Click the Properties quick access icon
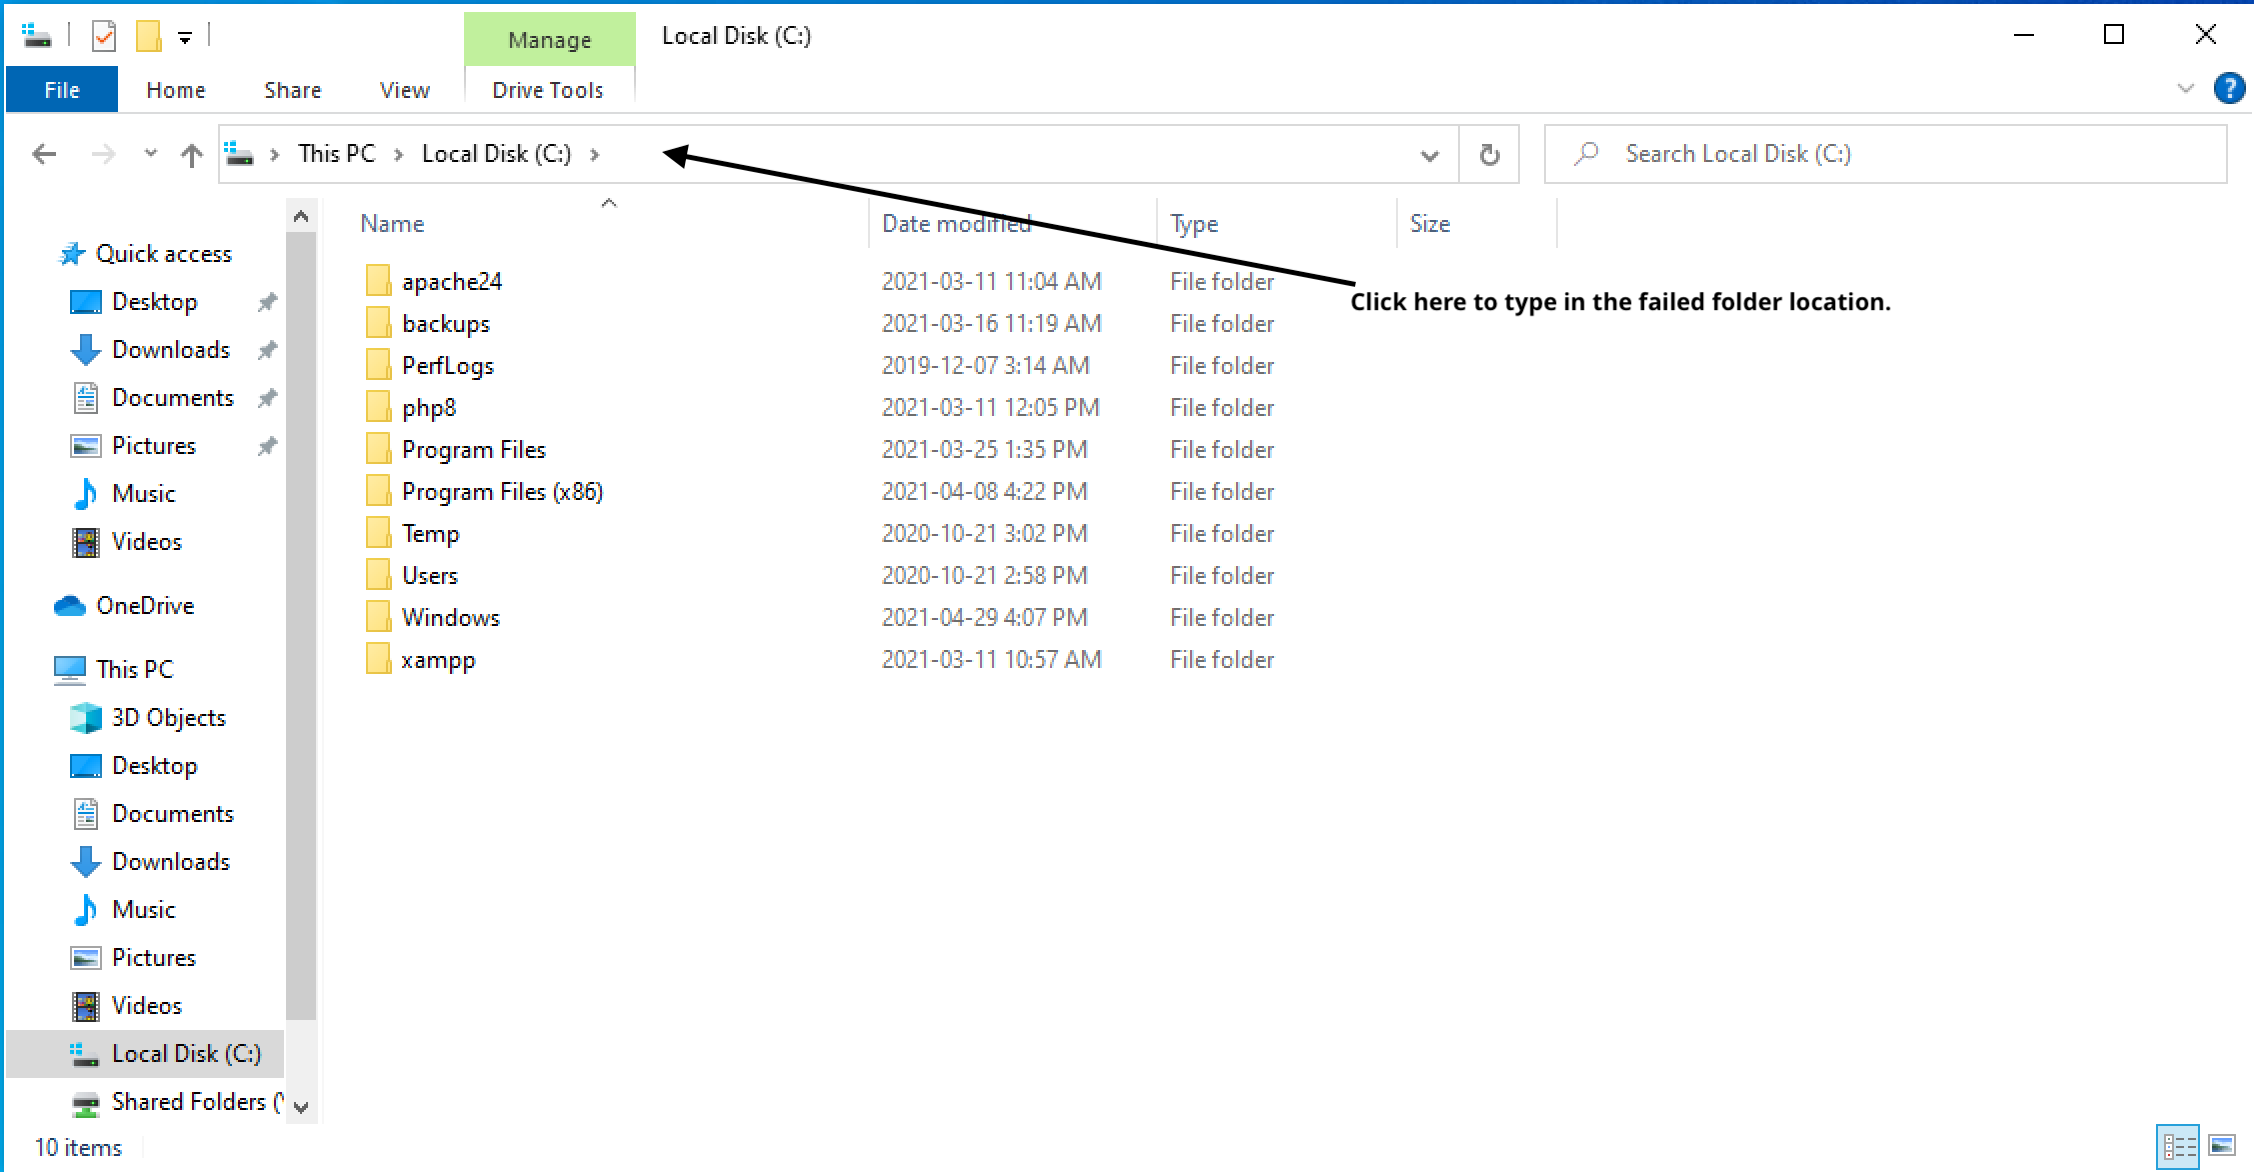 [x=104, y=37]
